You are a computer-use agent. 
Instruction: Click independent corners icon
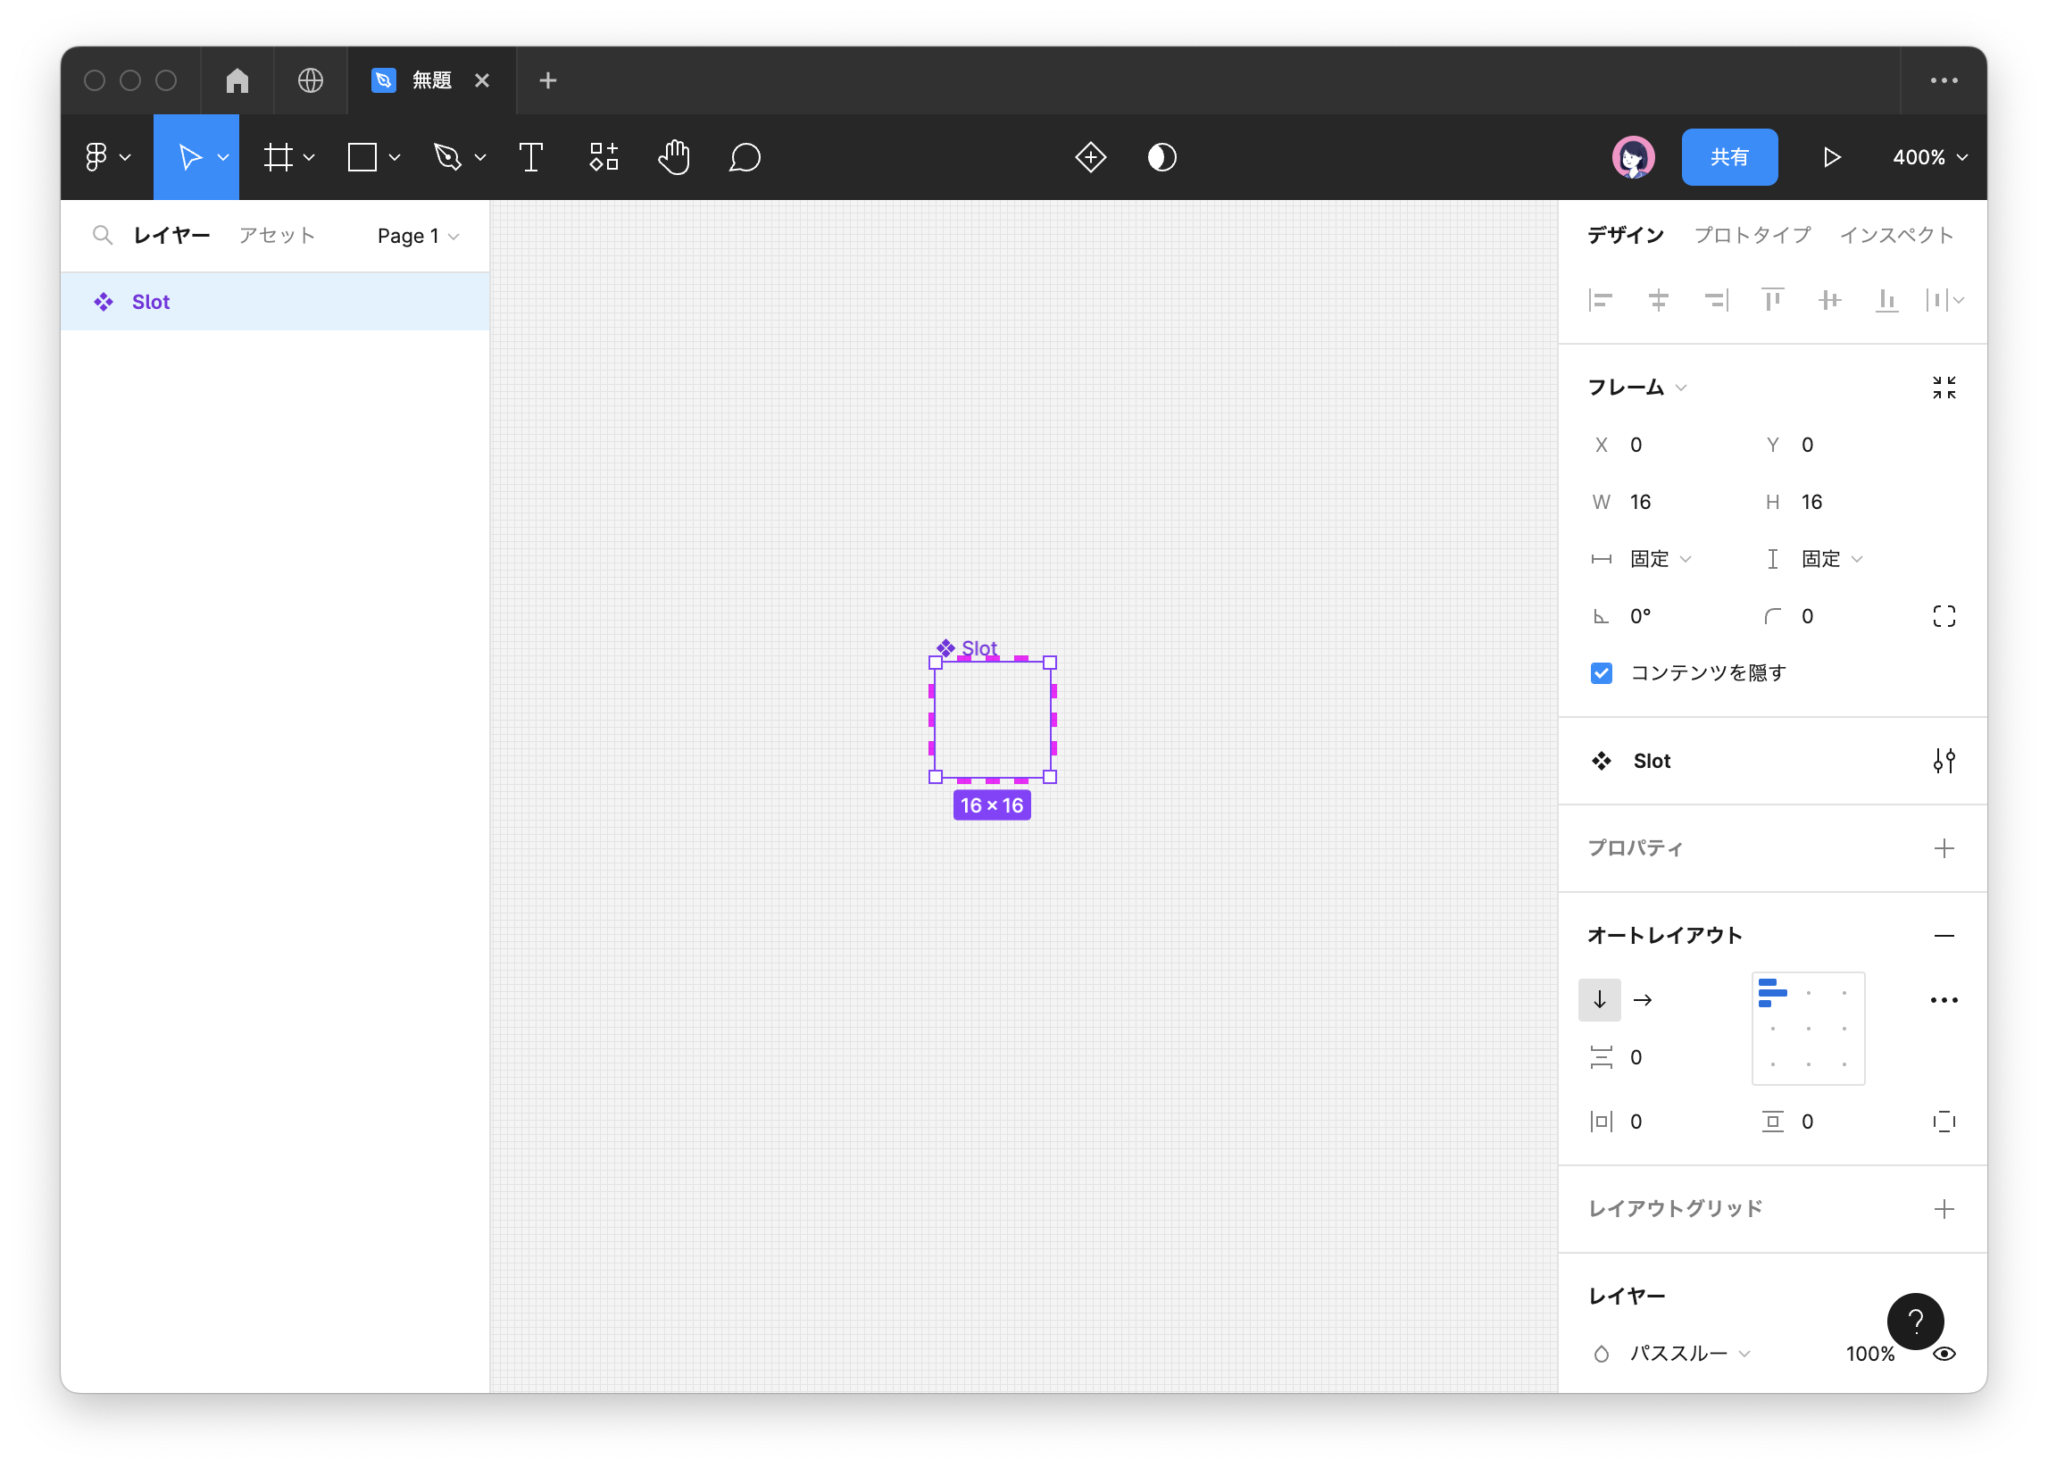click(x=1944, y=616)
